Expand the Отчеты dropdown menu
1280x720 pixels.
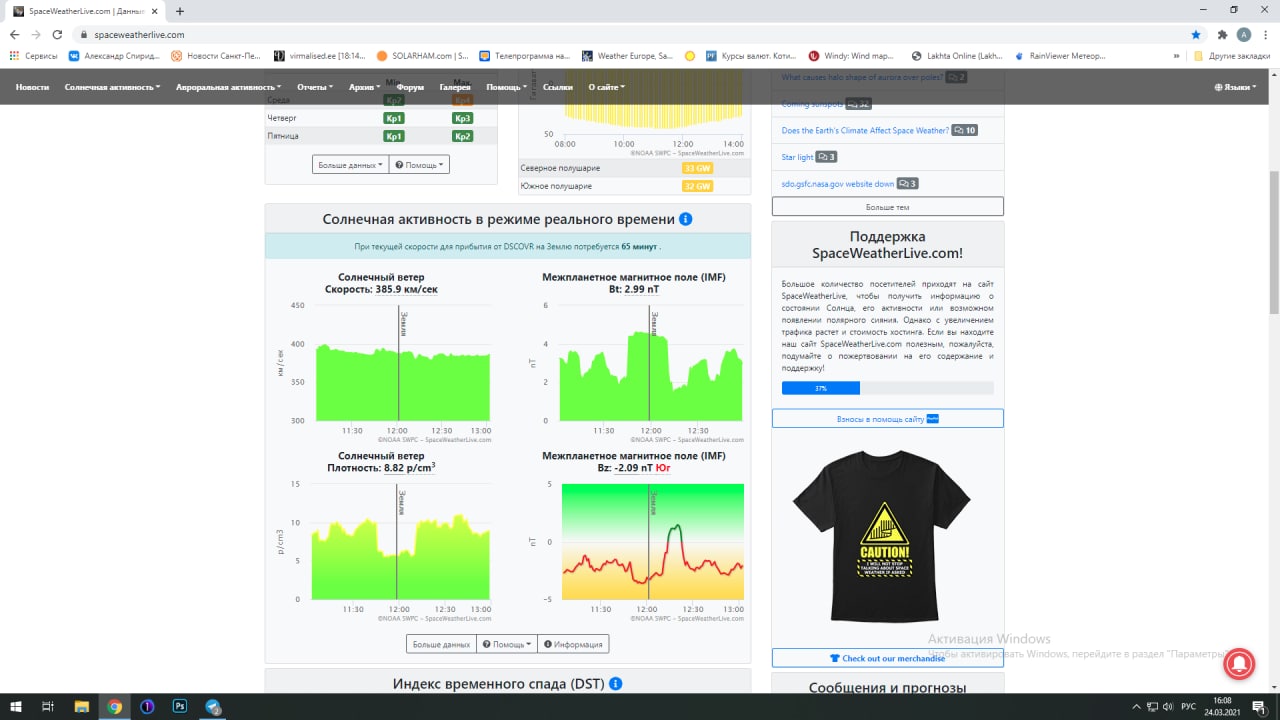tap(316, 87)
